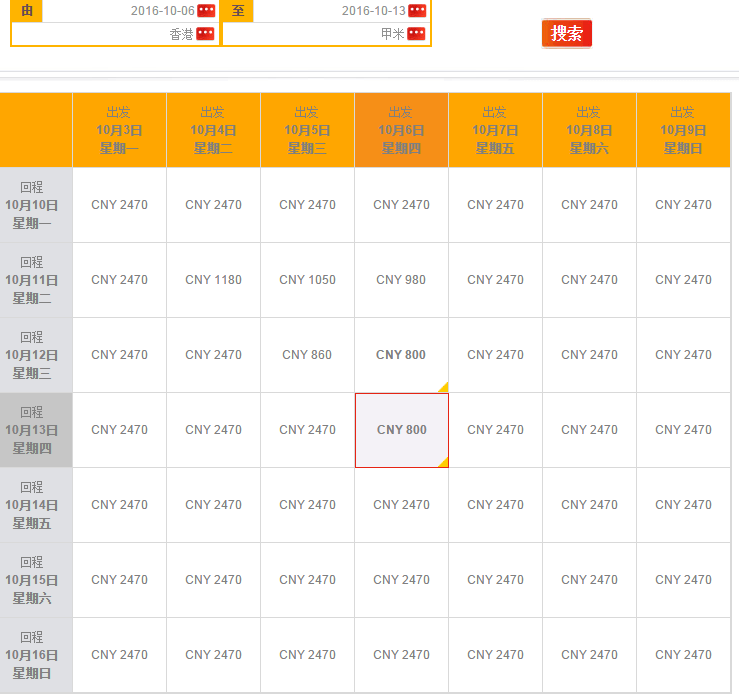Screen dimensions: 739x698
Task: Choose CNY 1050 fare for 10月5日 departure
Action: point(307,280)
